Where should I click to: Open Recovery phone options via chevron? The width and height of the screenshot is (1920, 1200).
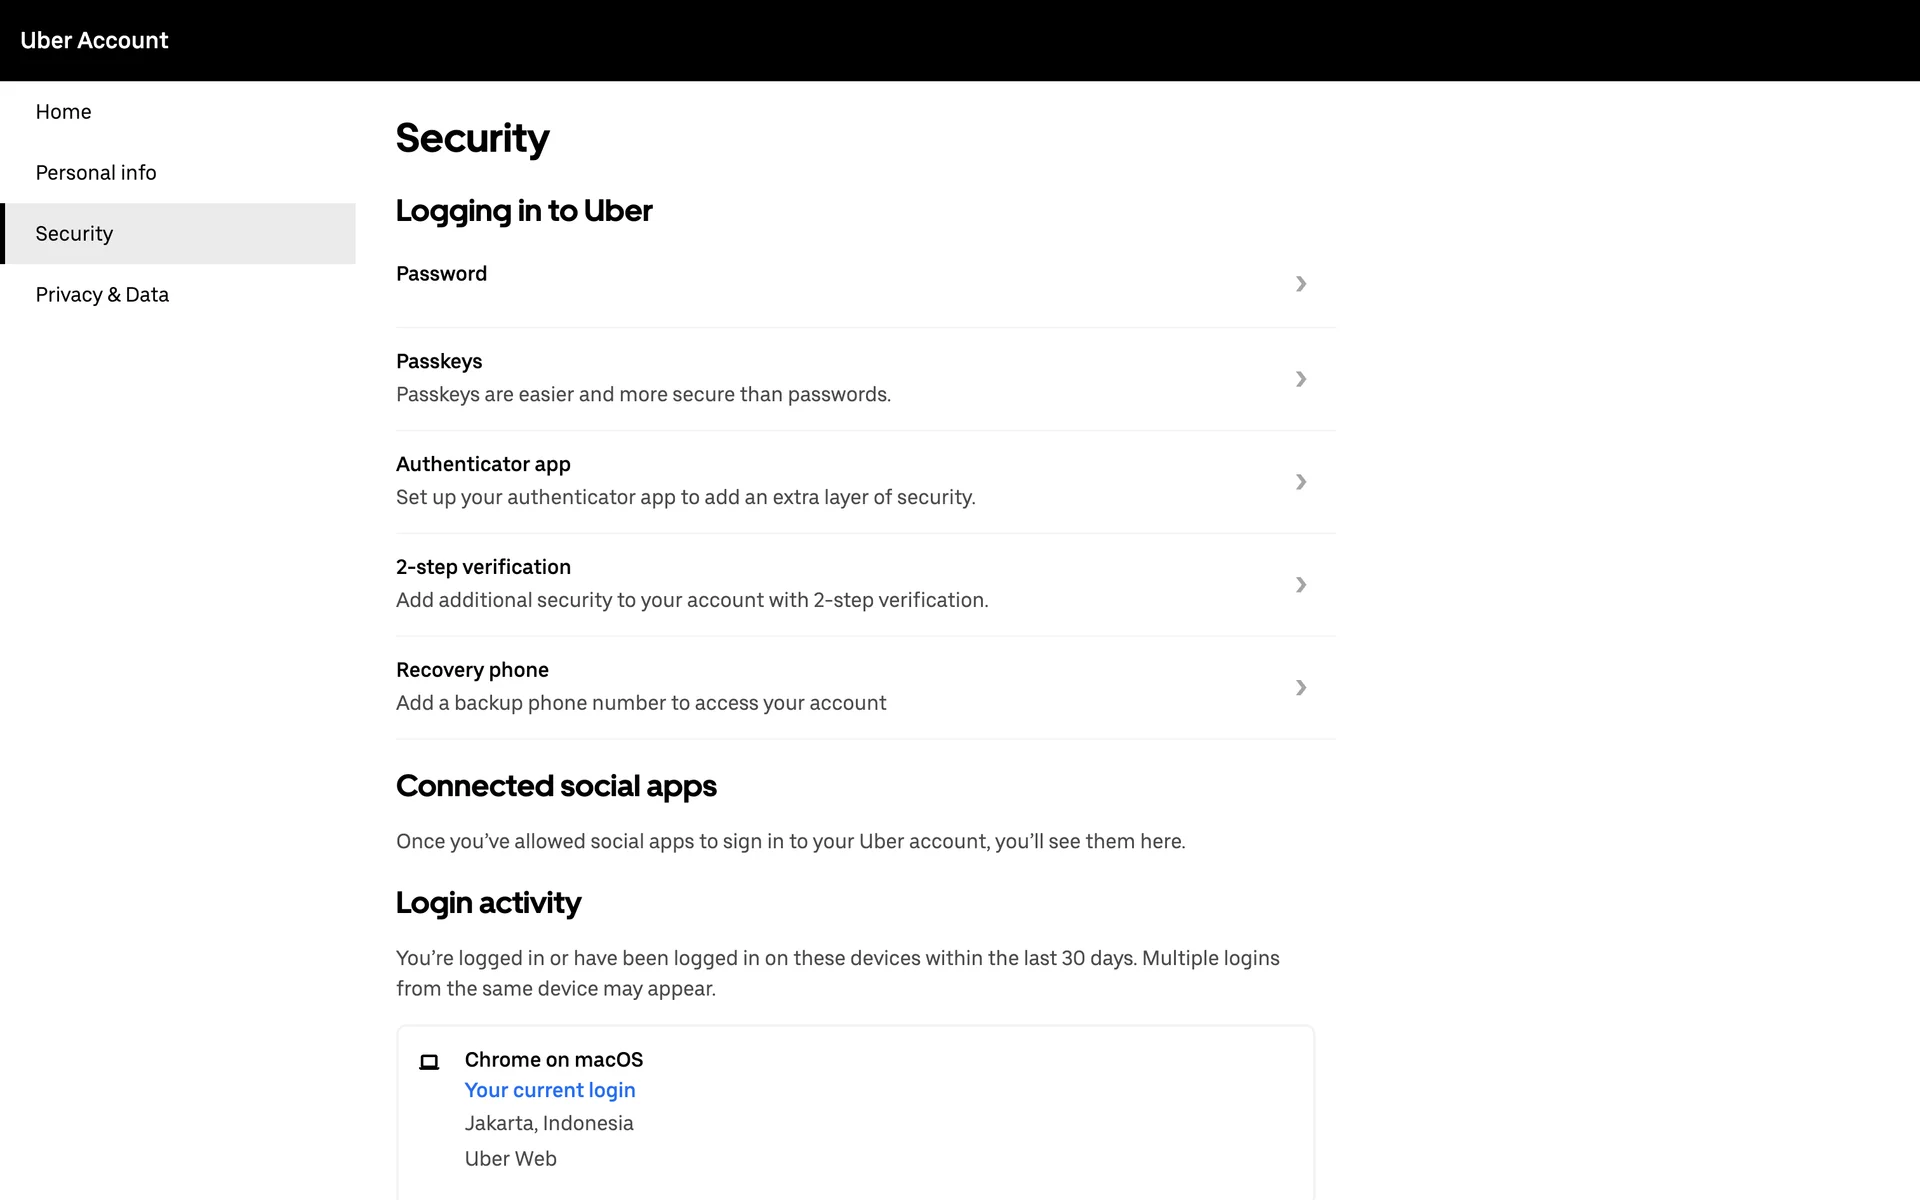[x=1300, y=688]
